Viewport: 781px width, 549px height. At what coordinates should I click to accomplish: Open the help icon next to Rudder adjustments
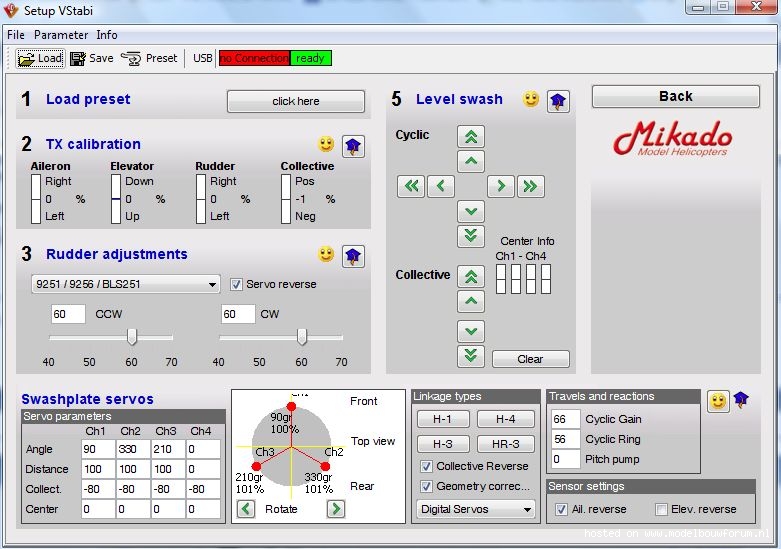(353, 257)
